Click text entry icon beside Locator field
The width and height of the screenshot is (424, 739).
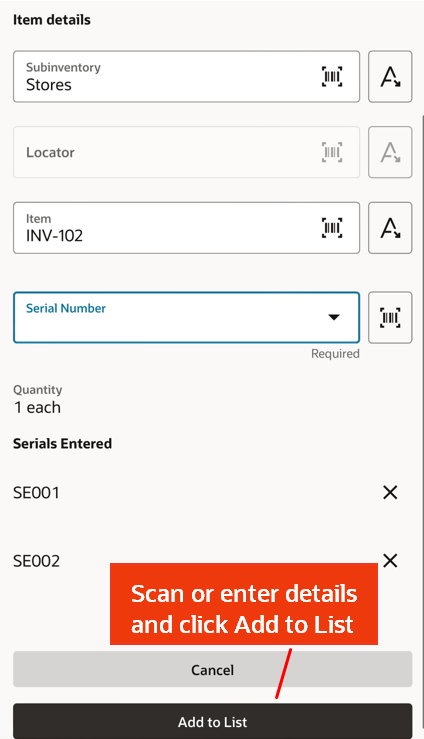pos(390,152)
